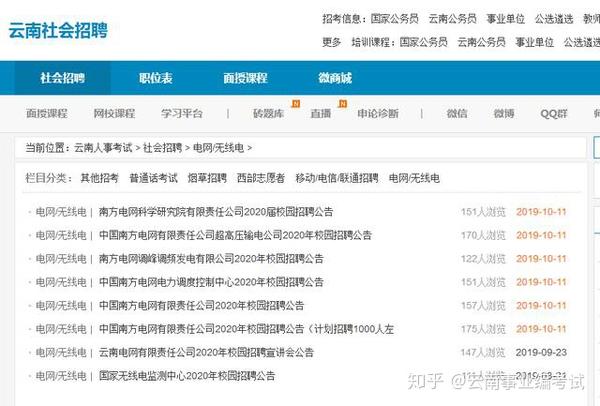Open the 微信 link
Viewport: 600px width, 406px height.
457,113
